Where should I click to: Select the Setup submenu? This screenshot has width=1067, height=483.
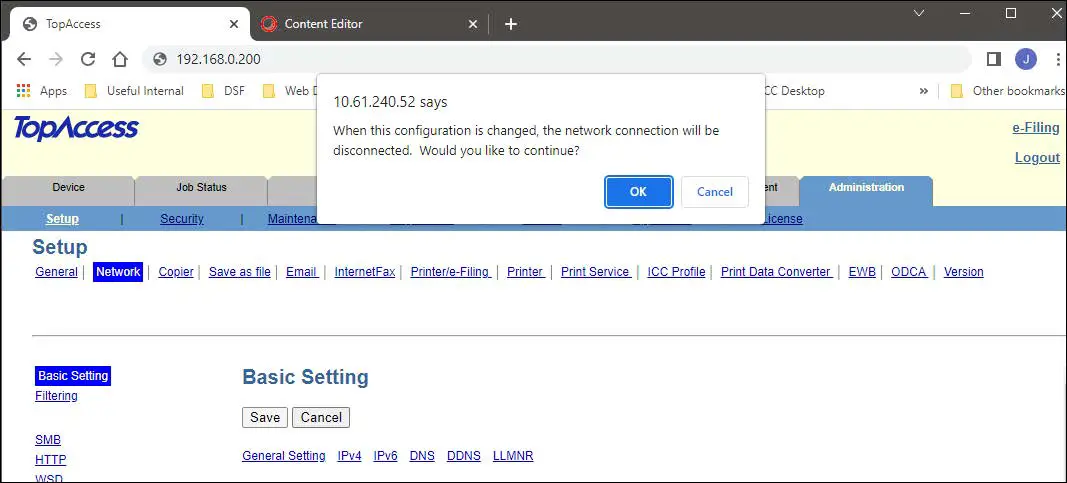coord(62,219)
